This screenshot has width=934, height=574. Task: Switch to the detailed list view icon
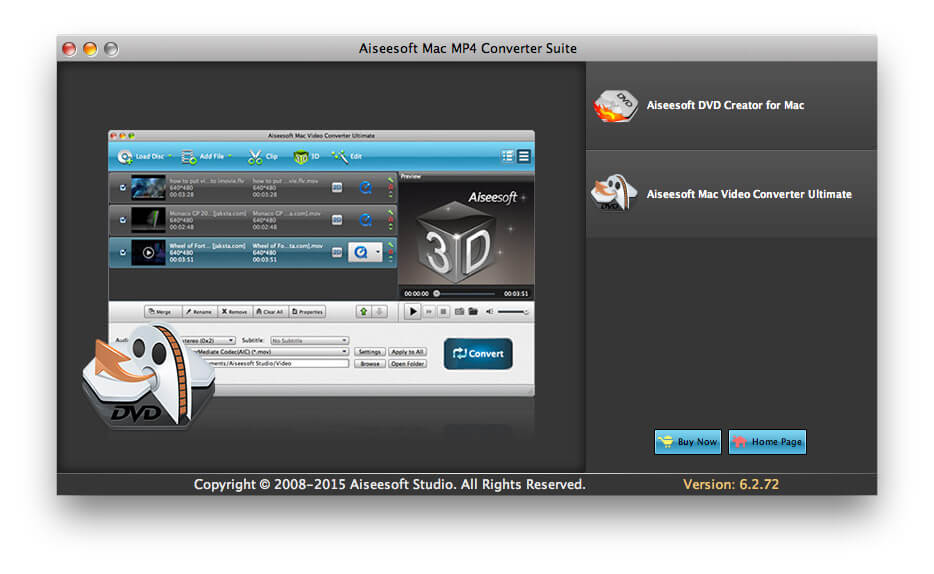[508, 156]
